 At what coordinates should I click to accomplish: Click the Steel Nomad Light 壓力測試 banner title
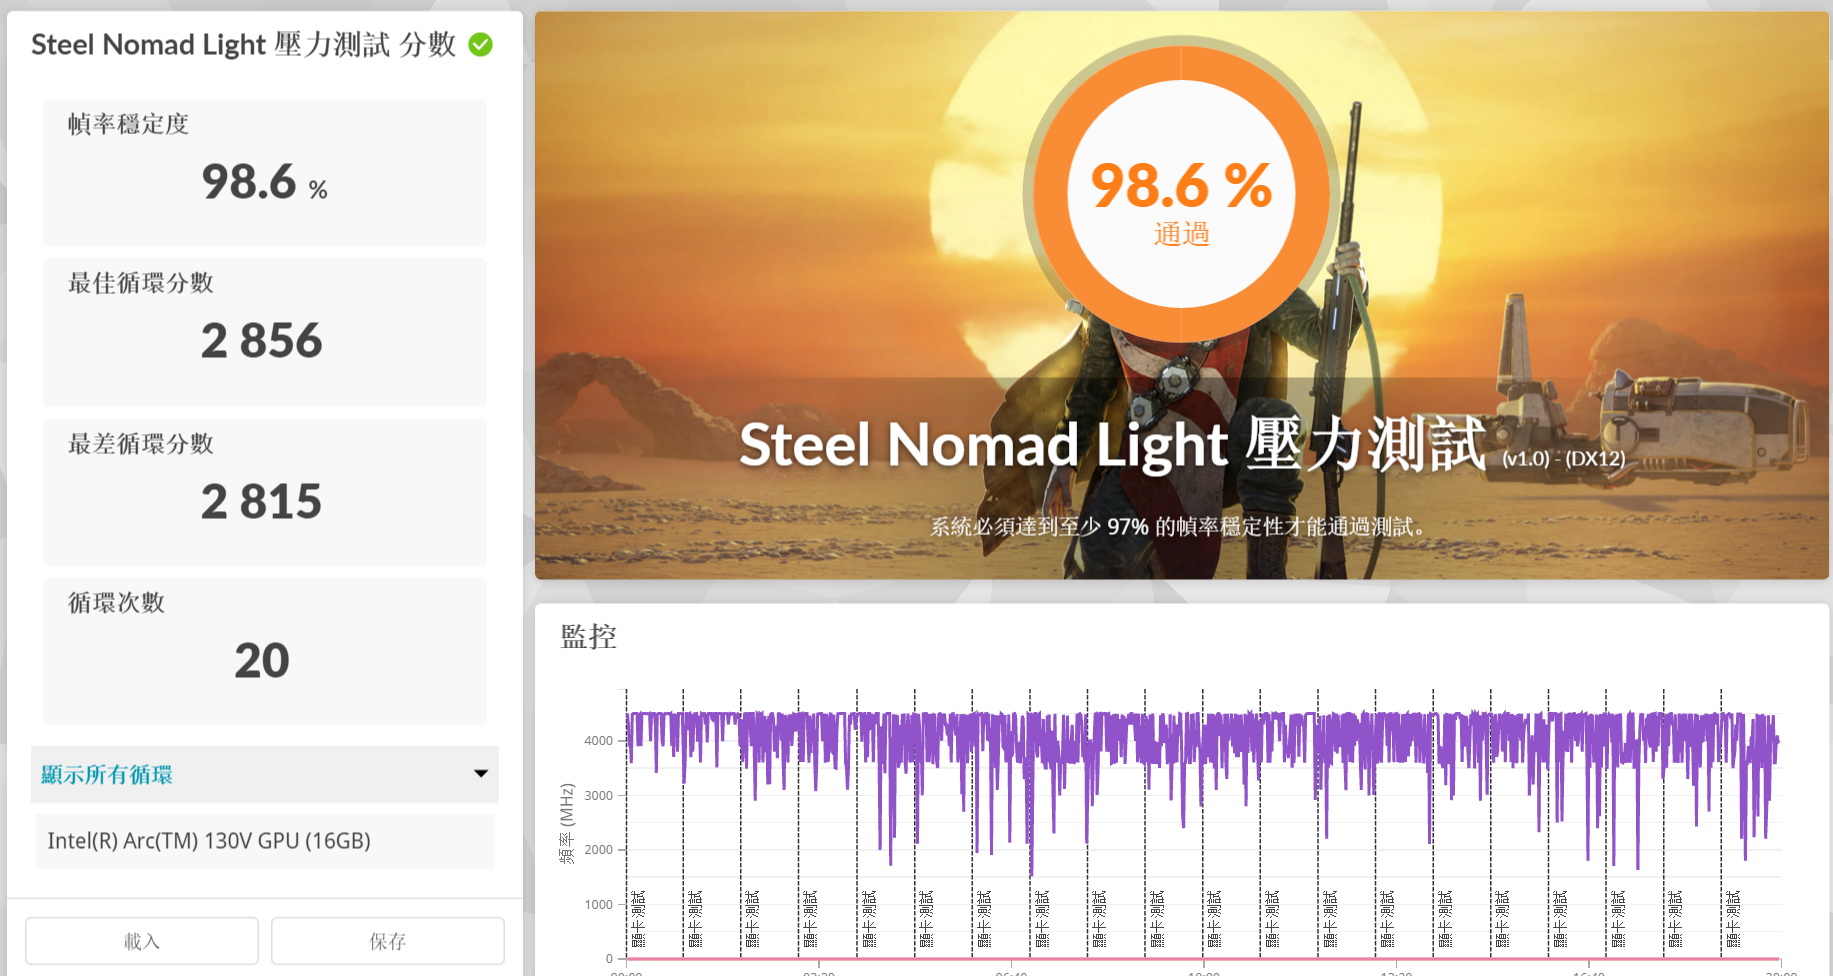pos(1111,445)
